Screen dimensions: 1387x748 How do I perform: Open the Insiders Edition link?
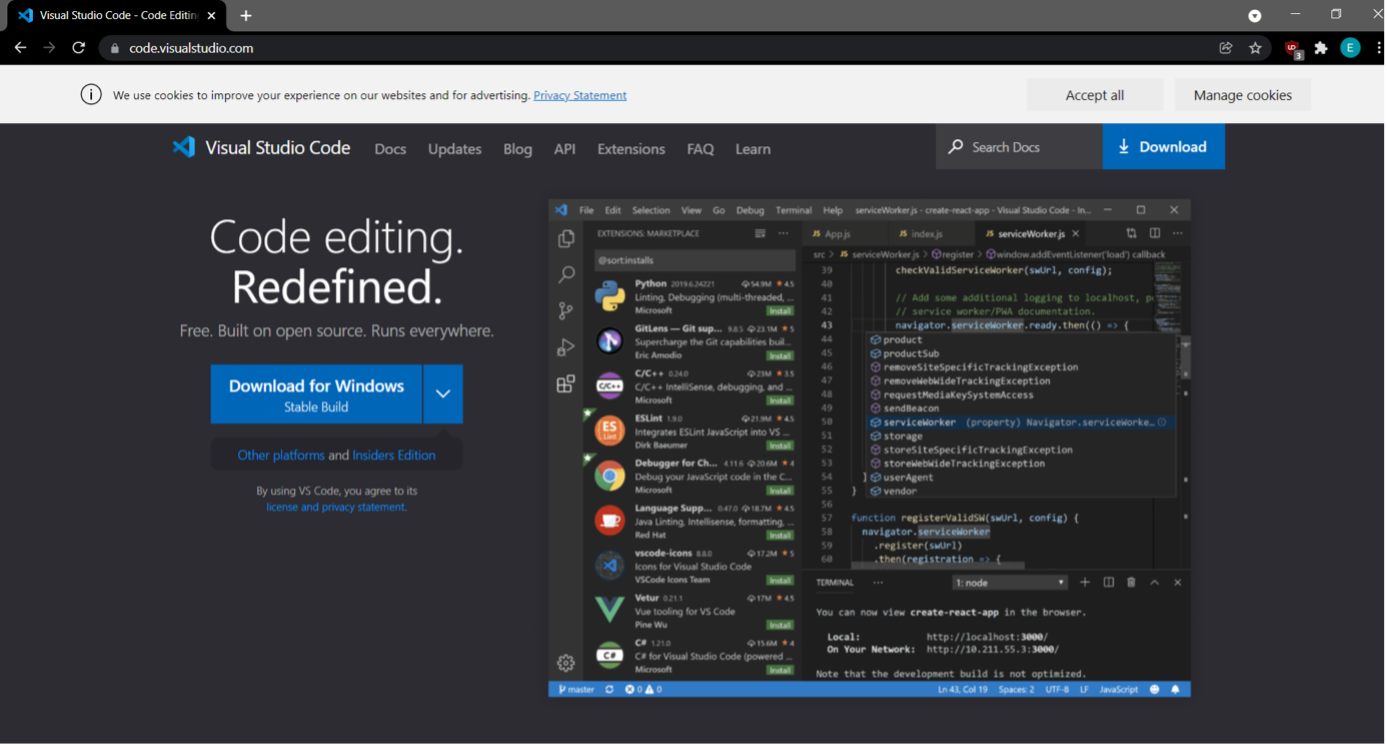coord(394,455)
